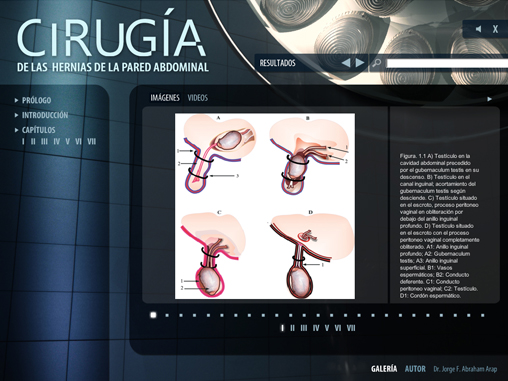Open the Galería section at bottom
The height and width of the screenshot is (381, 508).
tap(384, 369)
